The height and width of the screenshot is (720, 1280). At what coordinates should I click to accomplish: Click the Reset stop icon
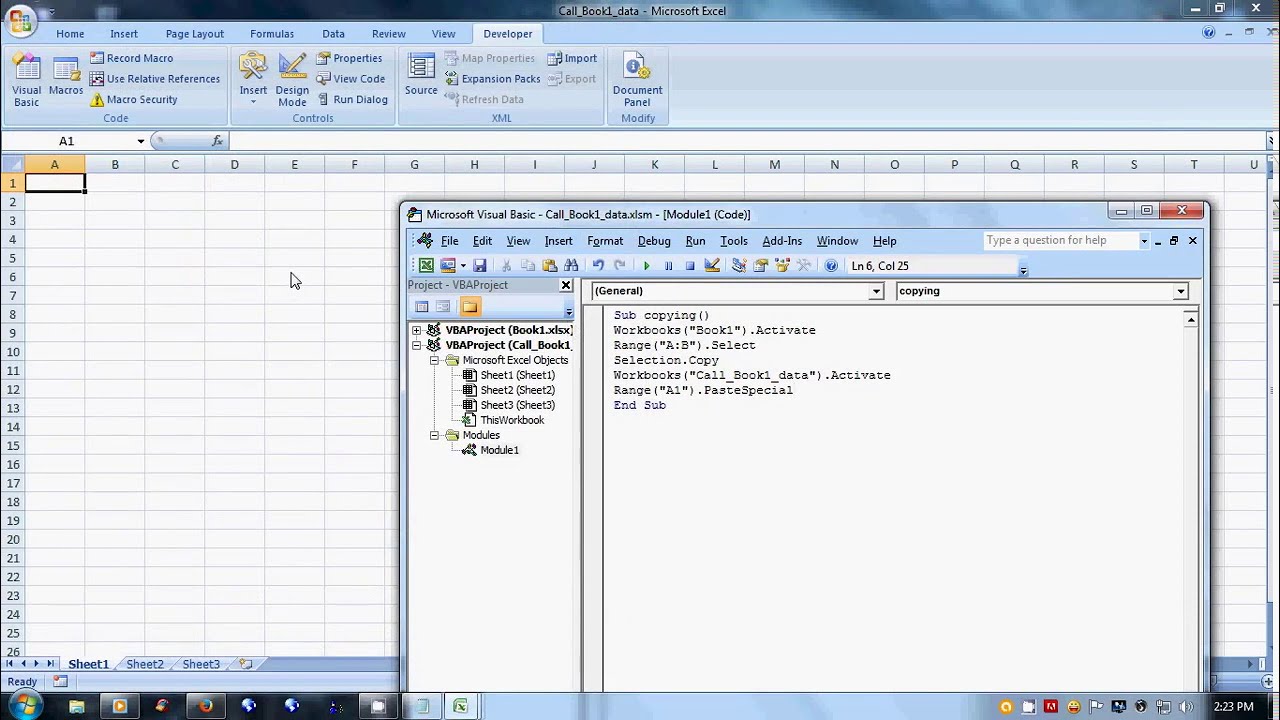click(690, 266)
